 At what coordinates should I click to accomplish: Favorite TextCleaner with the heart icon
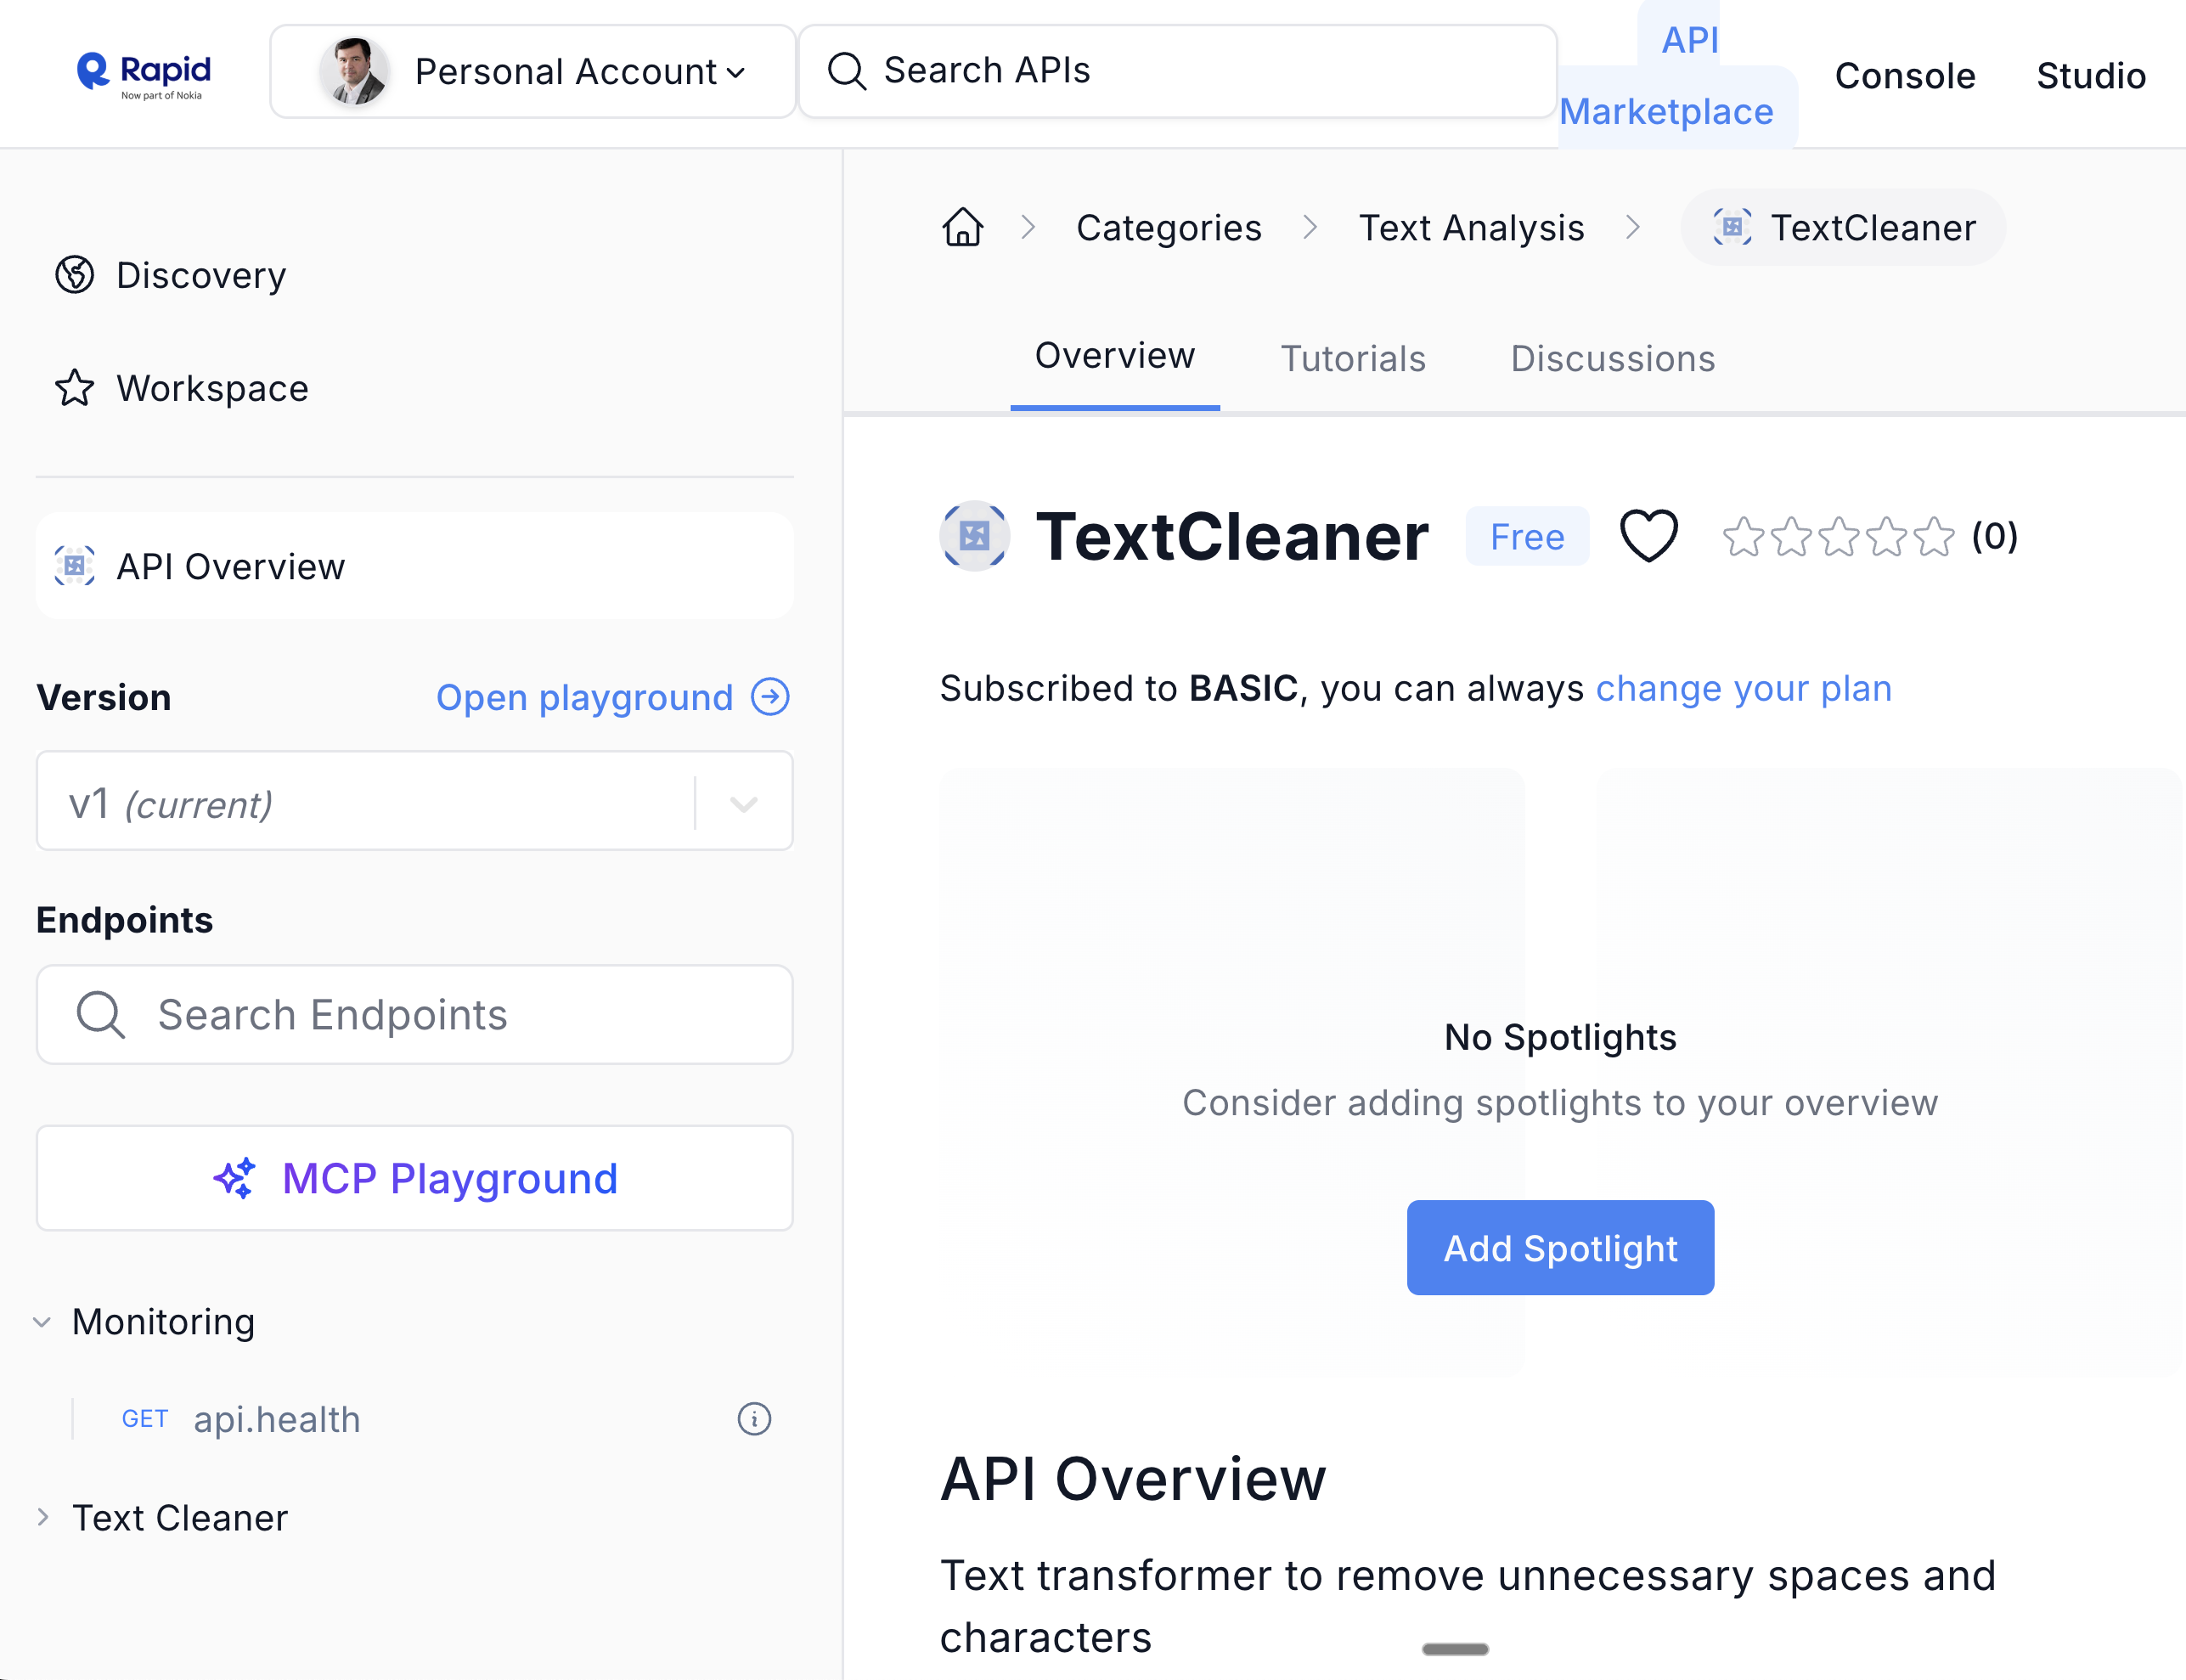pyautogui.click(x=1648, y=536)
